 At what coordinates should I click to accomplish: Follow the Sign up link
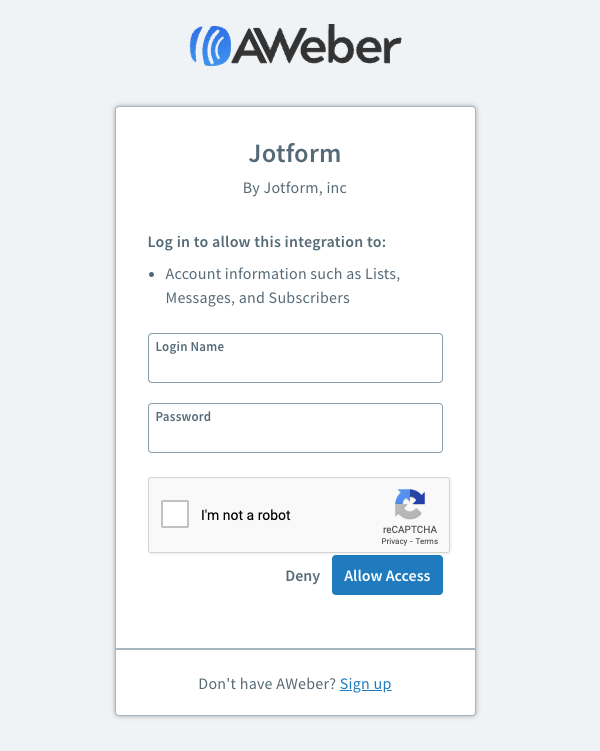point(365,684)
